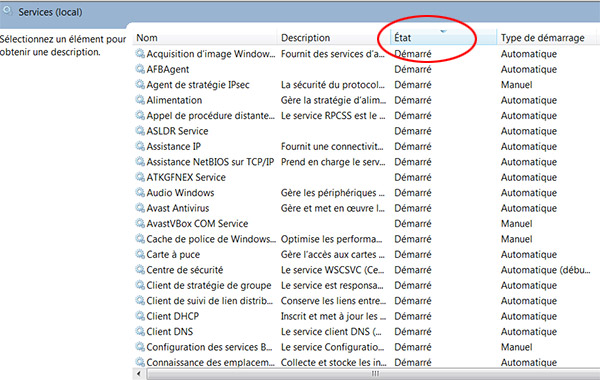Sort by Type de démarrage column header
The image size is (600, 380).
point(547,38)
